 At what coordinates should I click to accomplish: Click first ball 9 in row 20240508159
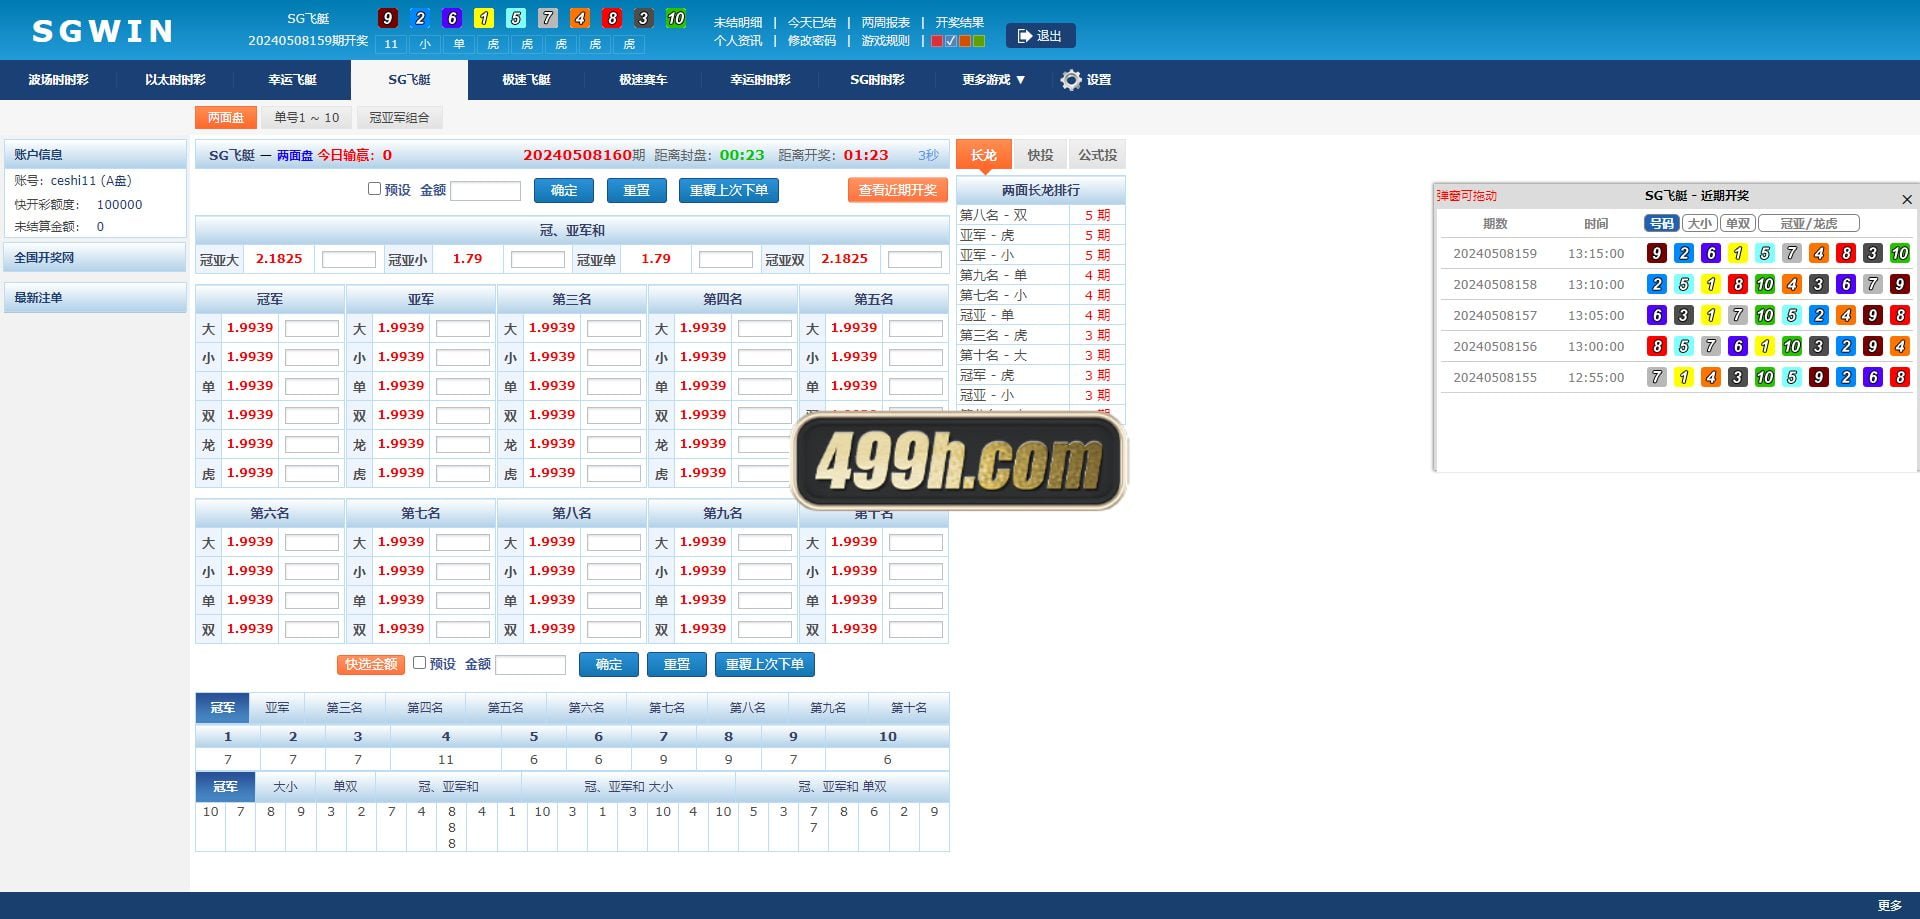1657,254
